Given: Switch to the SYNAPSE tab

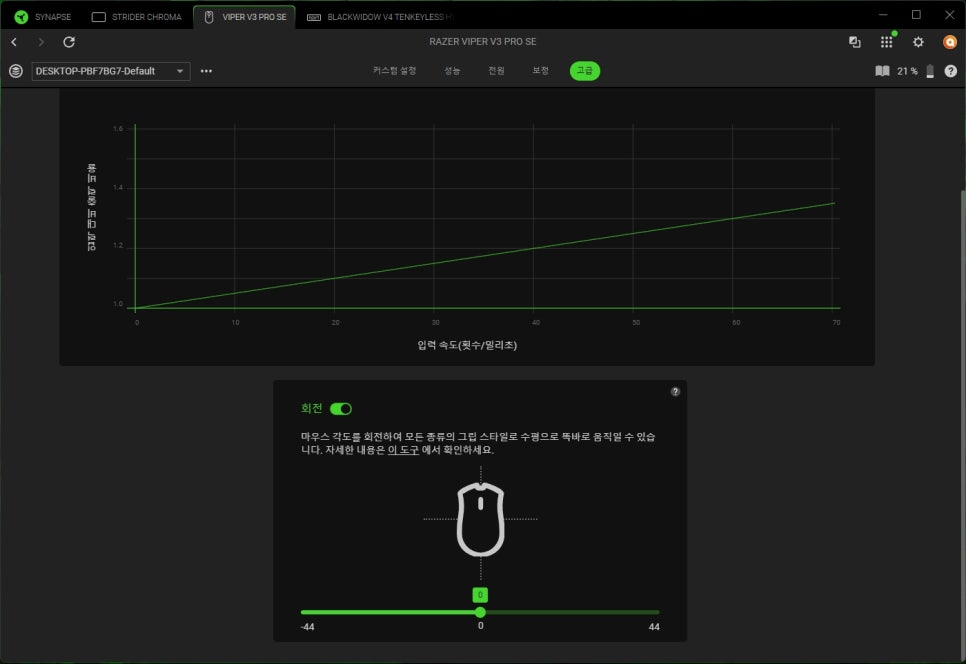Looking at the screenshot, I should [x=43, y=17].
